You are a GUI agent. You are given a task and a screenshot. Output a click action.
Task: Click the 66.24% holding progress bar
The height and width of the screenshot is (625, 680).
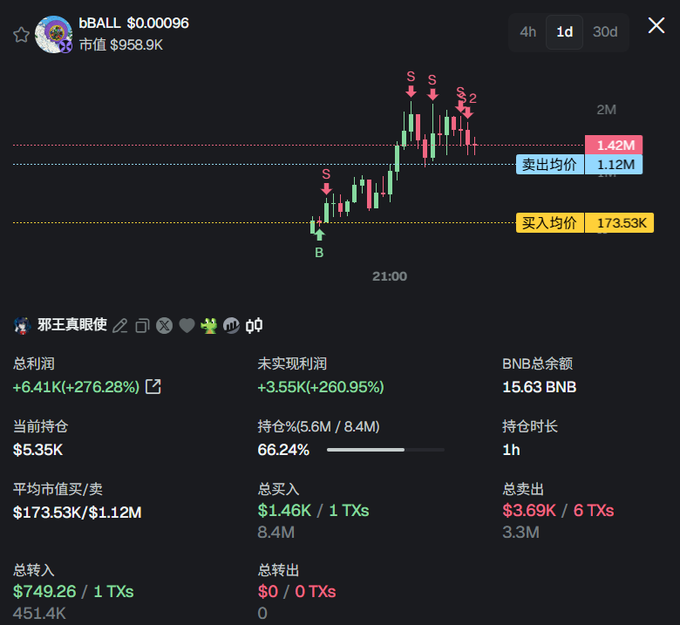coord(386,450)
